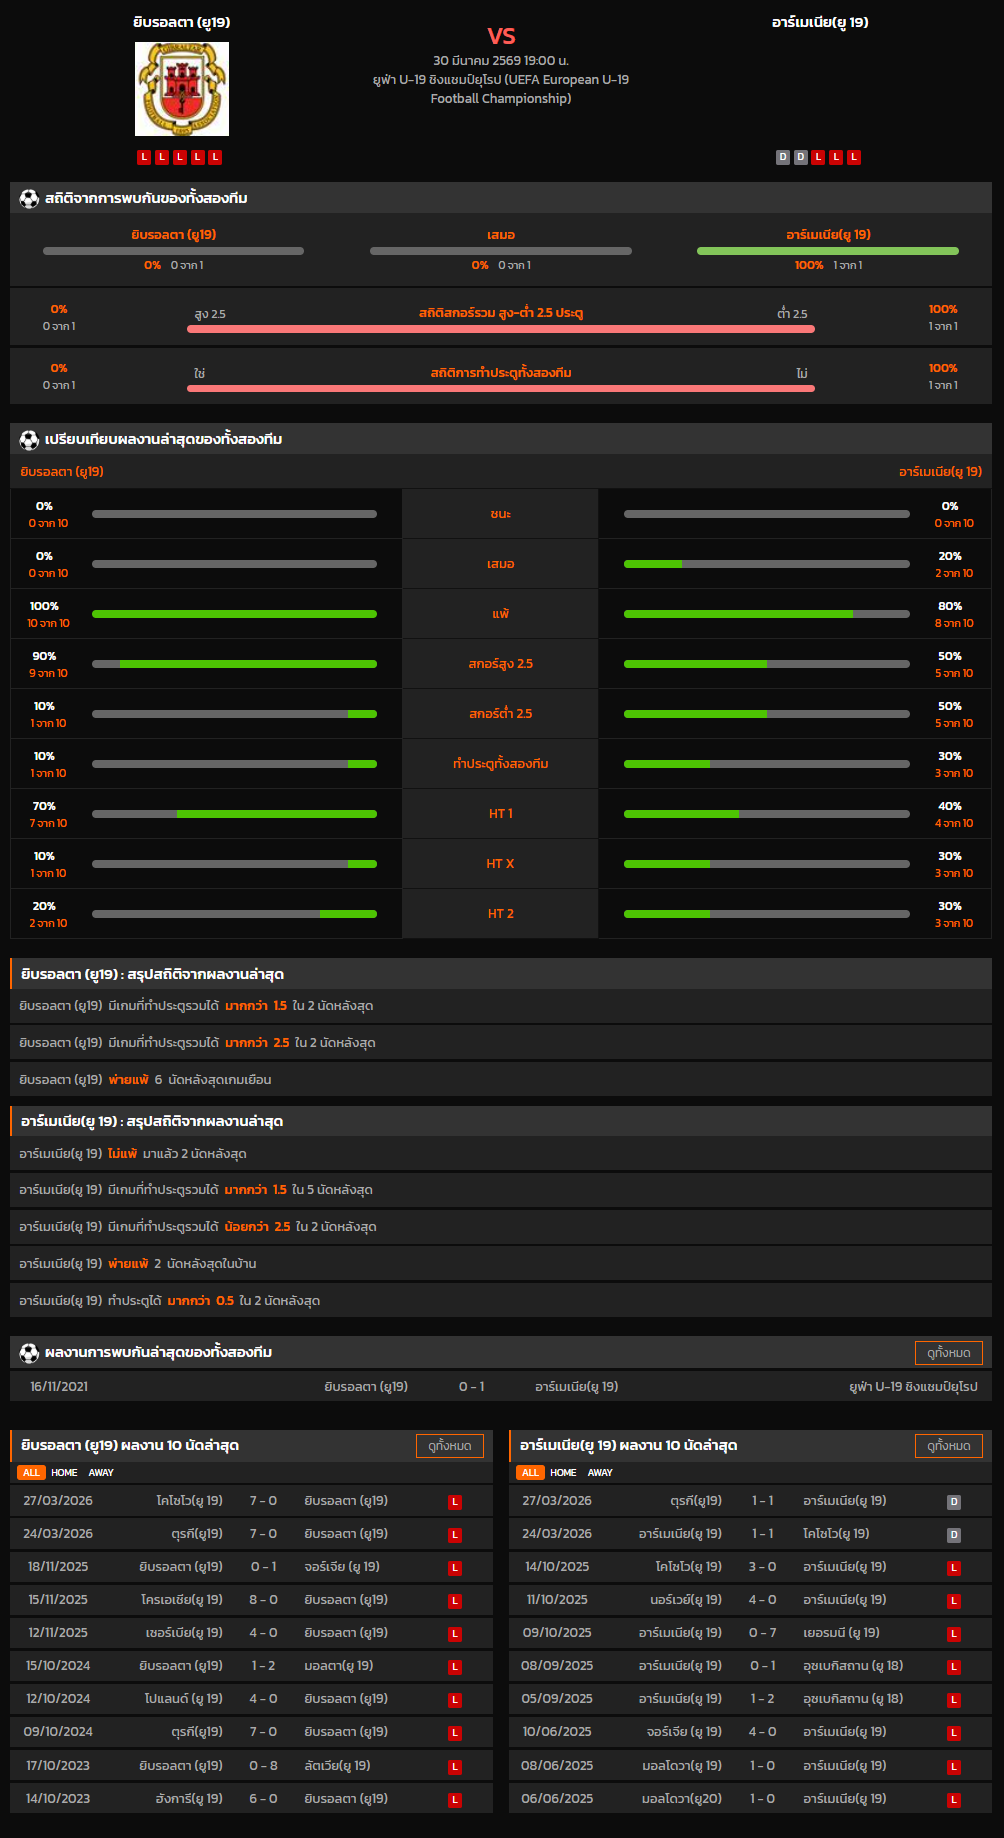The image size is (1004, 1838).
Task: Click the soccer ball icon beside latest meetings header
Action: [x=29, y=1352]
